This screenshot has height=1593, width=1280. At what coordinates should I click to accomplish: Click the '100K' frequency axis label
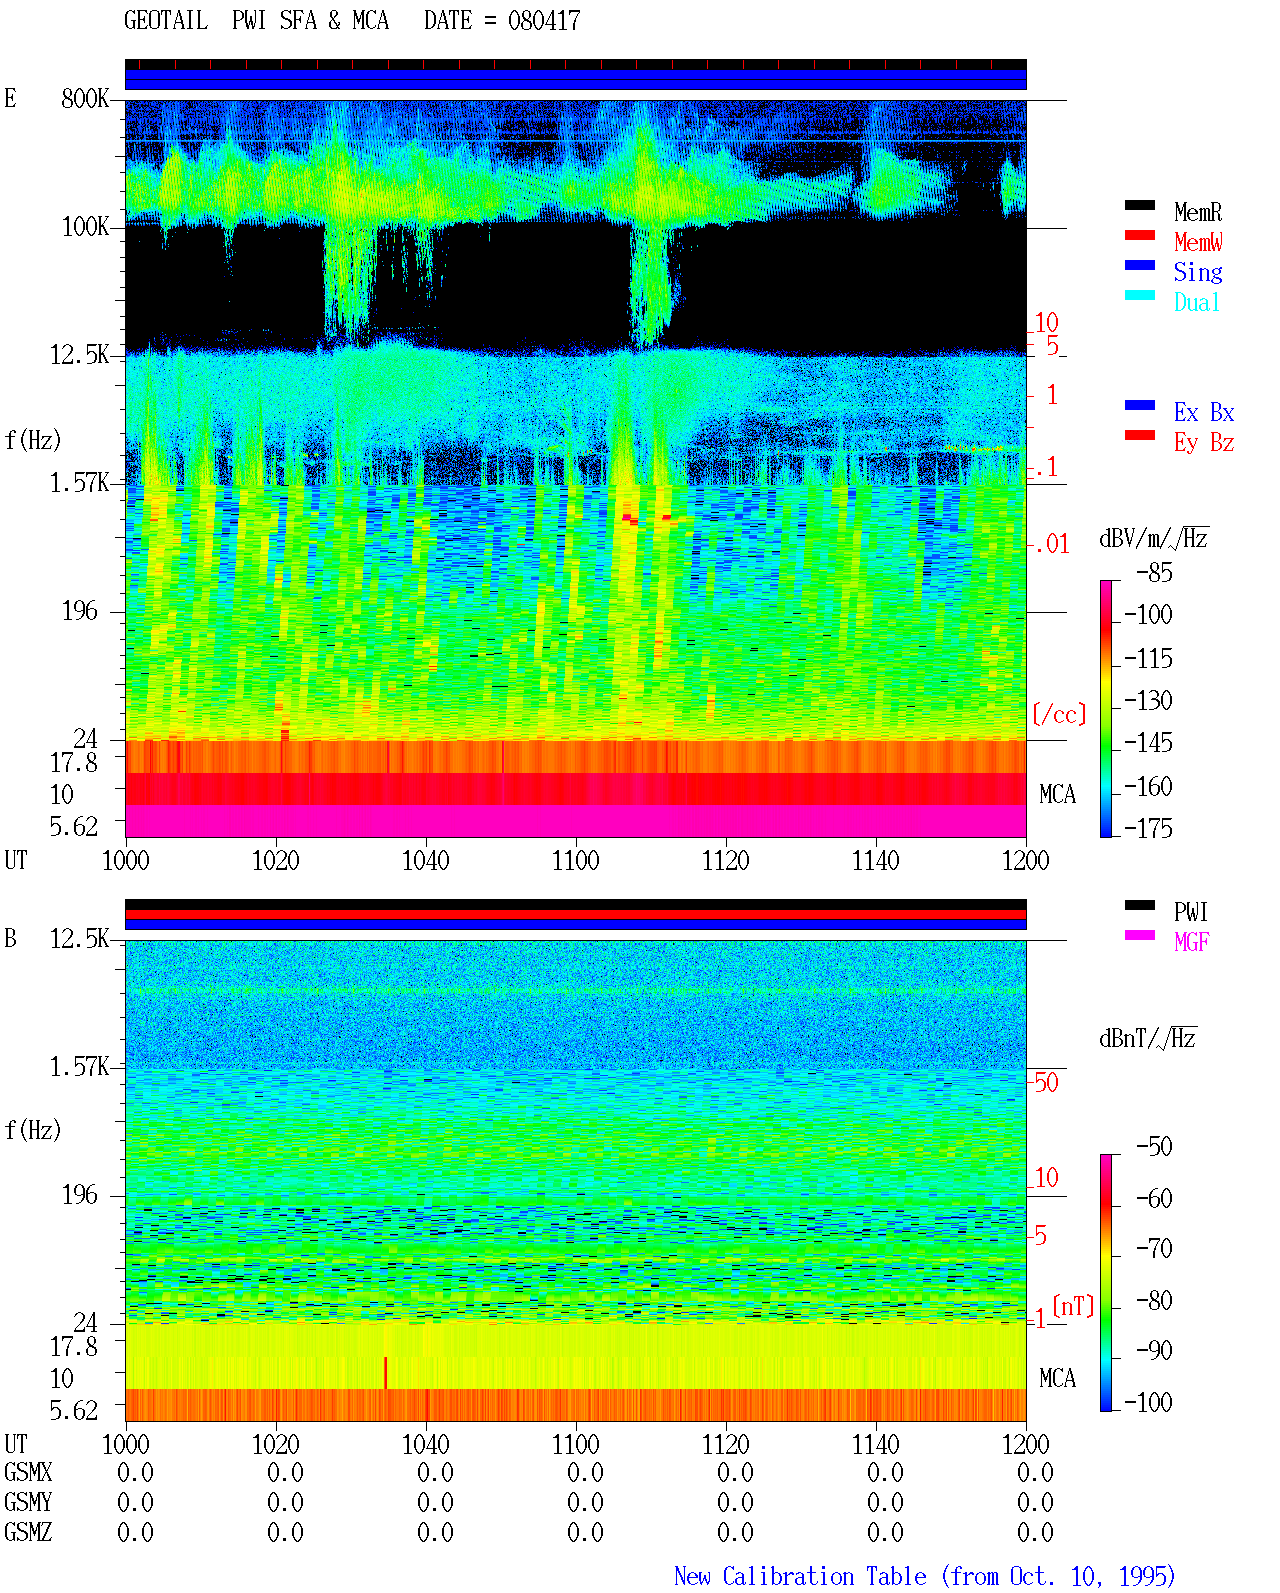(85, 227)
